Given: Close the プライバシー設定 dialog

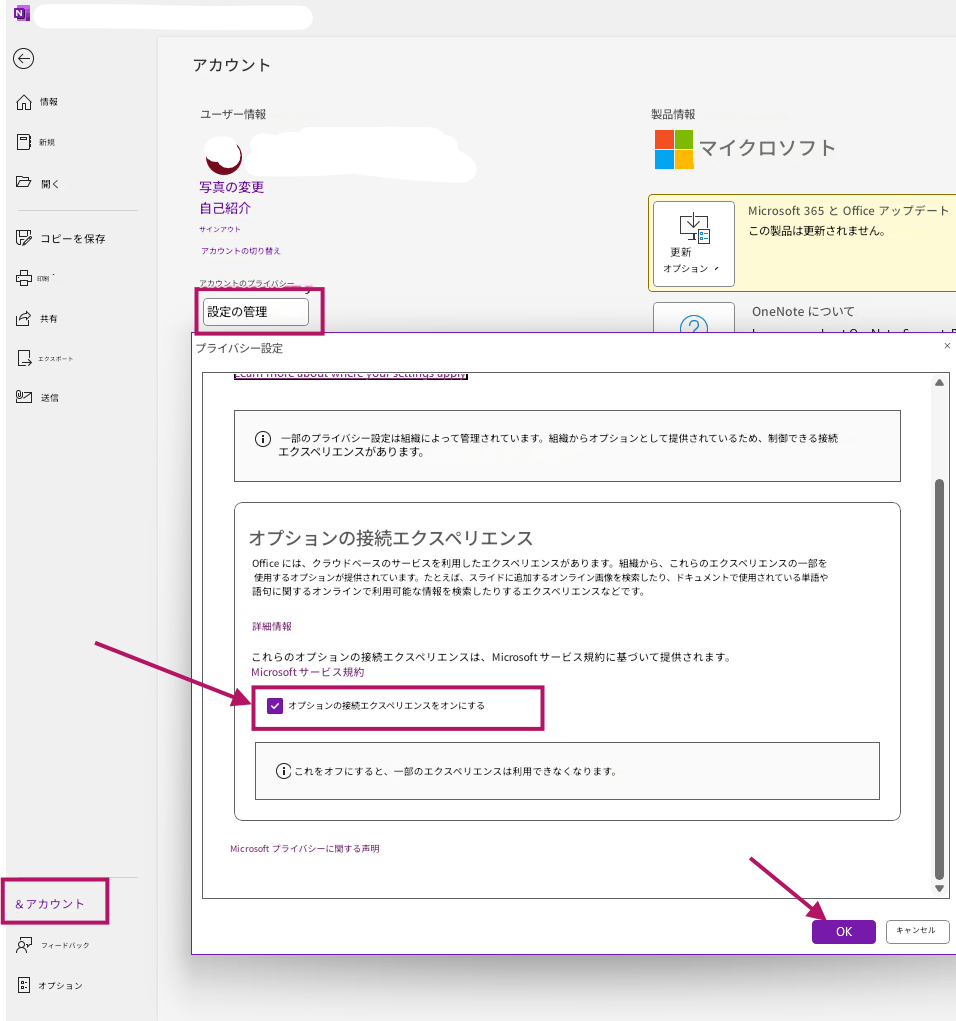Looking at the screenshot, I should [x=947, y=346].
